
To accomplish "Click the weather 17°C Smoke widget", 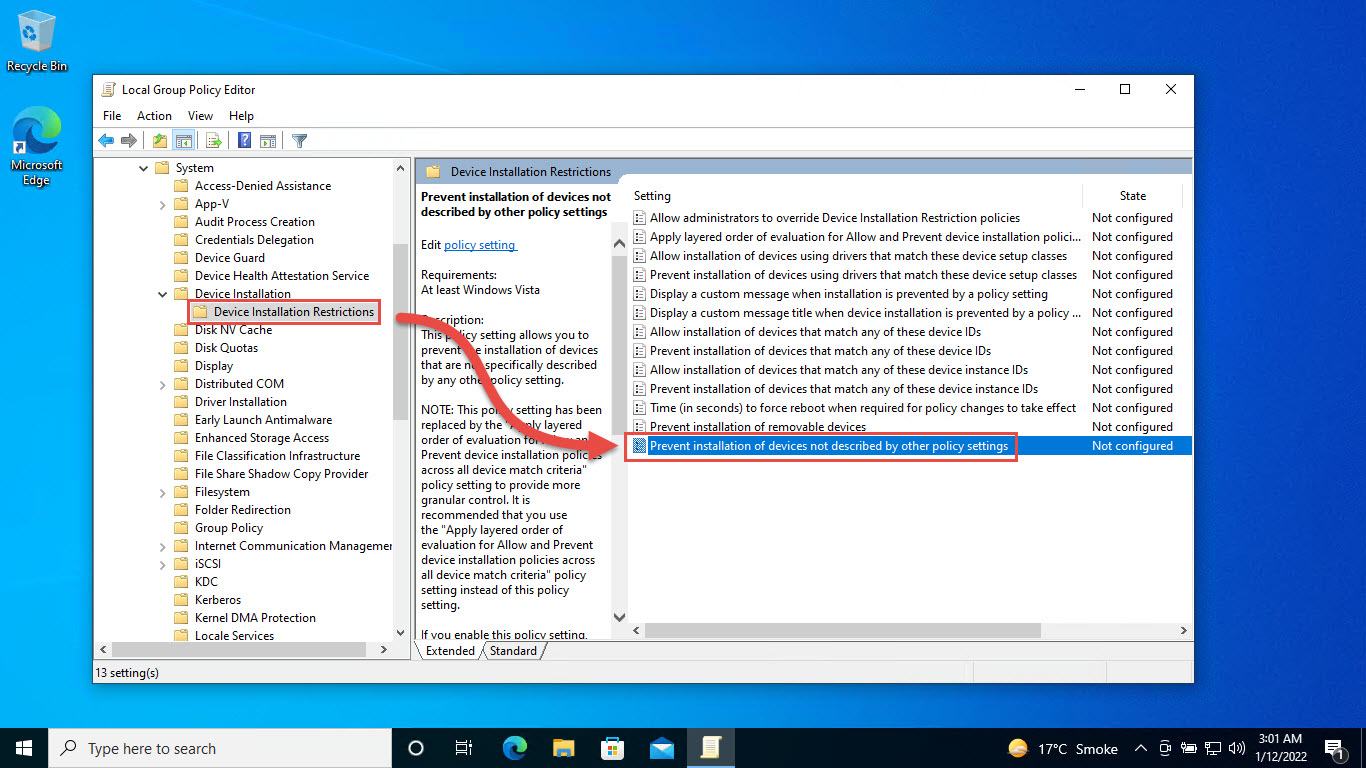I will (x=1063, y=748).
